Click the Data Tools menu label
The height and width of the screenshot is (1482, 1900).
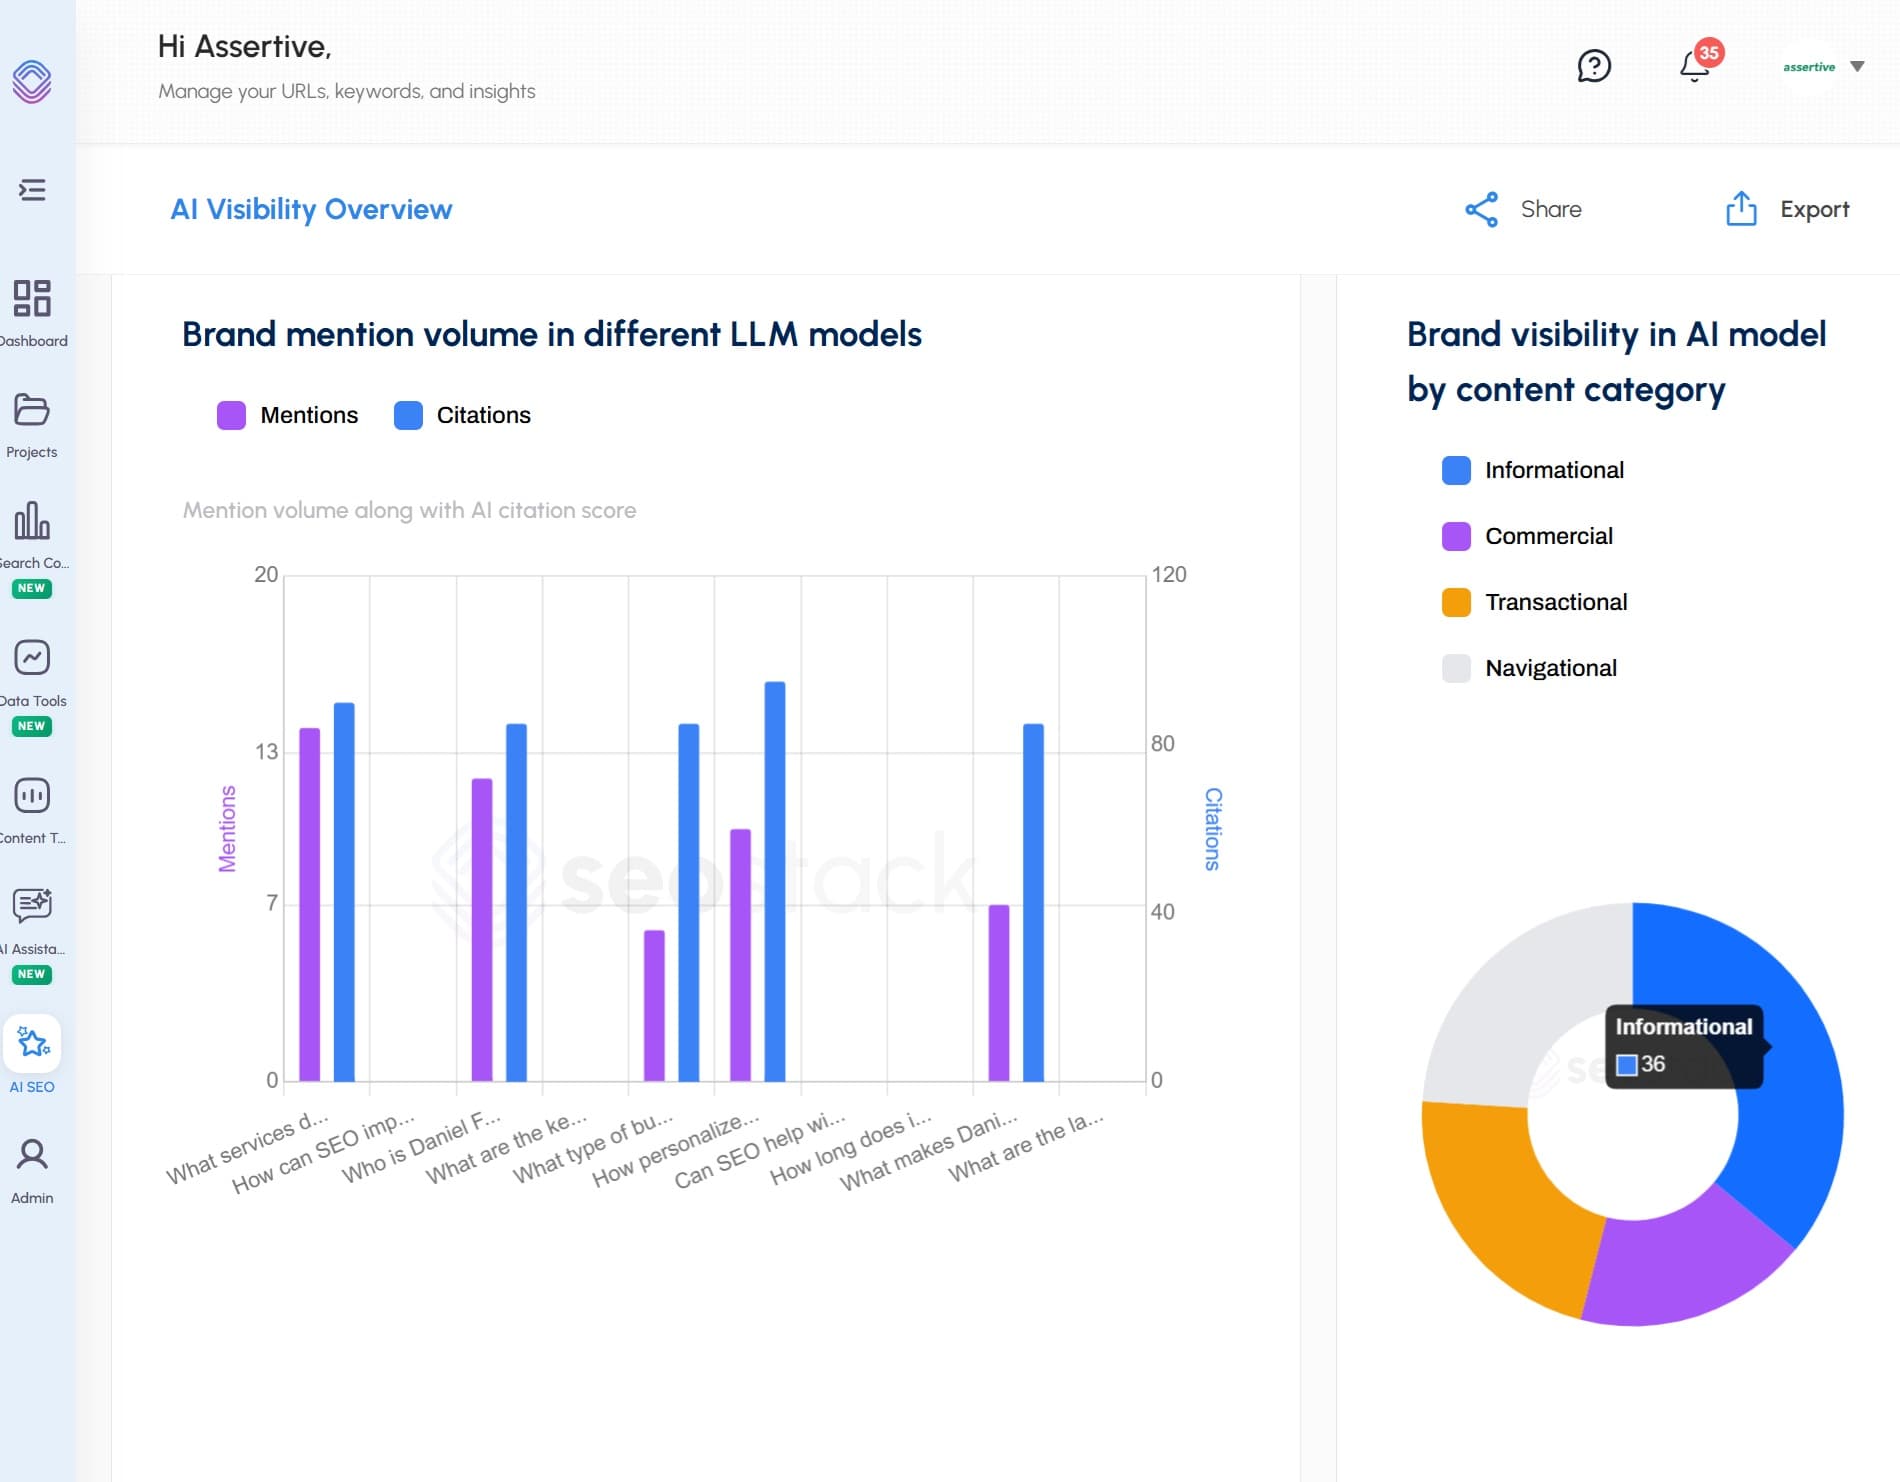pos(33,701)
